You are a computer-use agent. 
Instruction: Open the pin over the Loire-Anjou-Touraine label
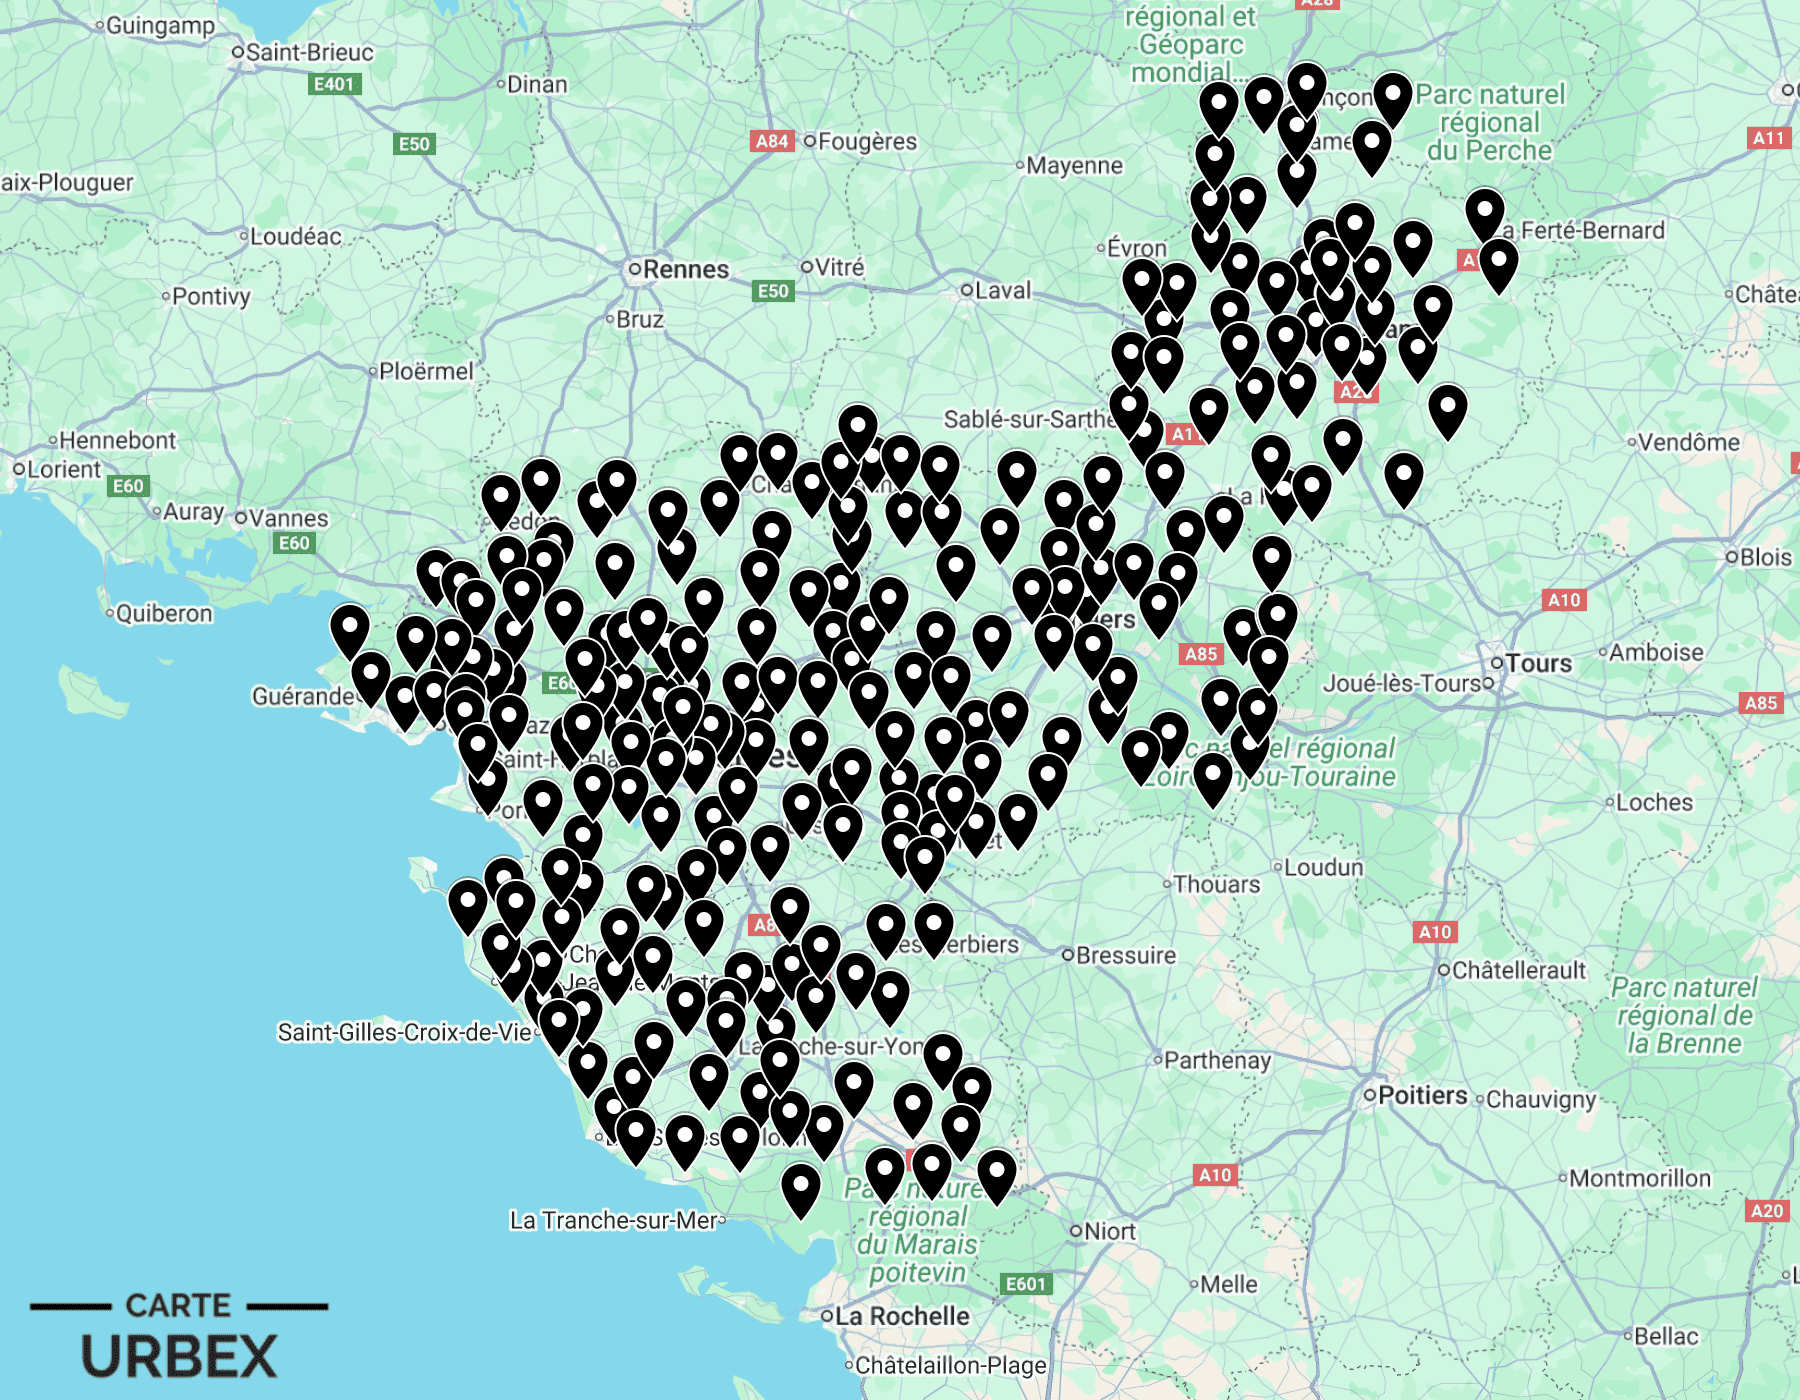(1212, 777)
